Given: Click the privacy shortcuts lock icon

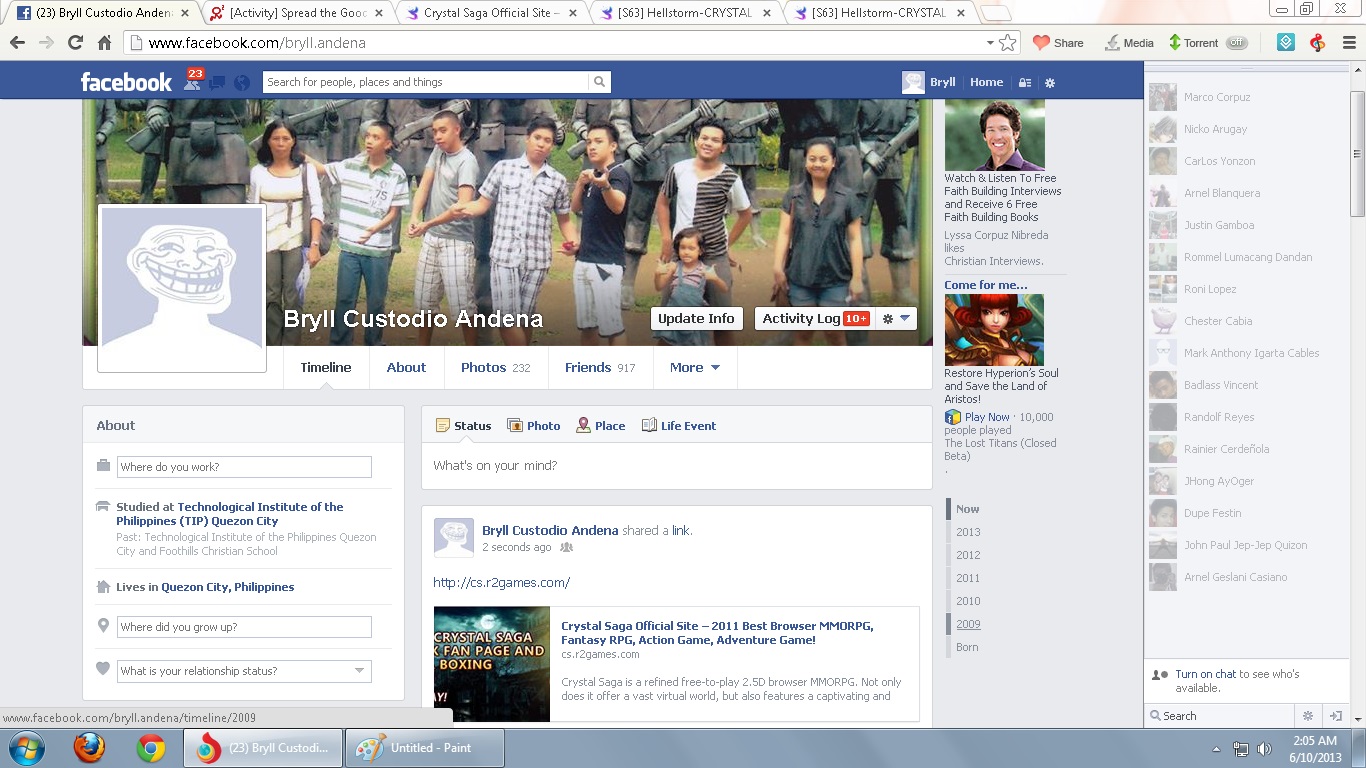Looking at the screenshot, I should click(x=1025, y=83).
